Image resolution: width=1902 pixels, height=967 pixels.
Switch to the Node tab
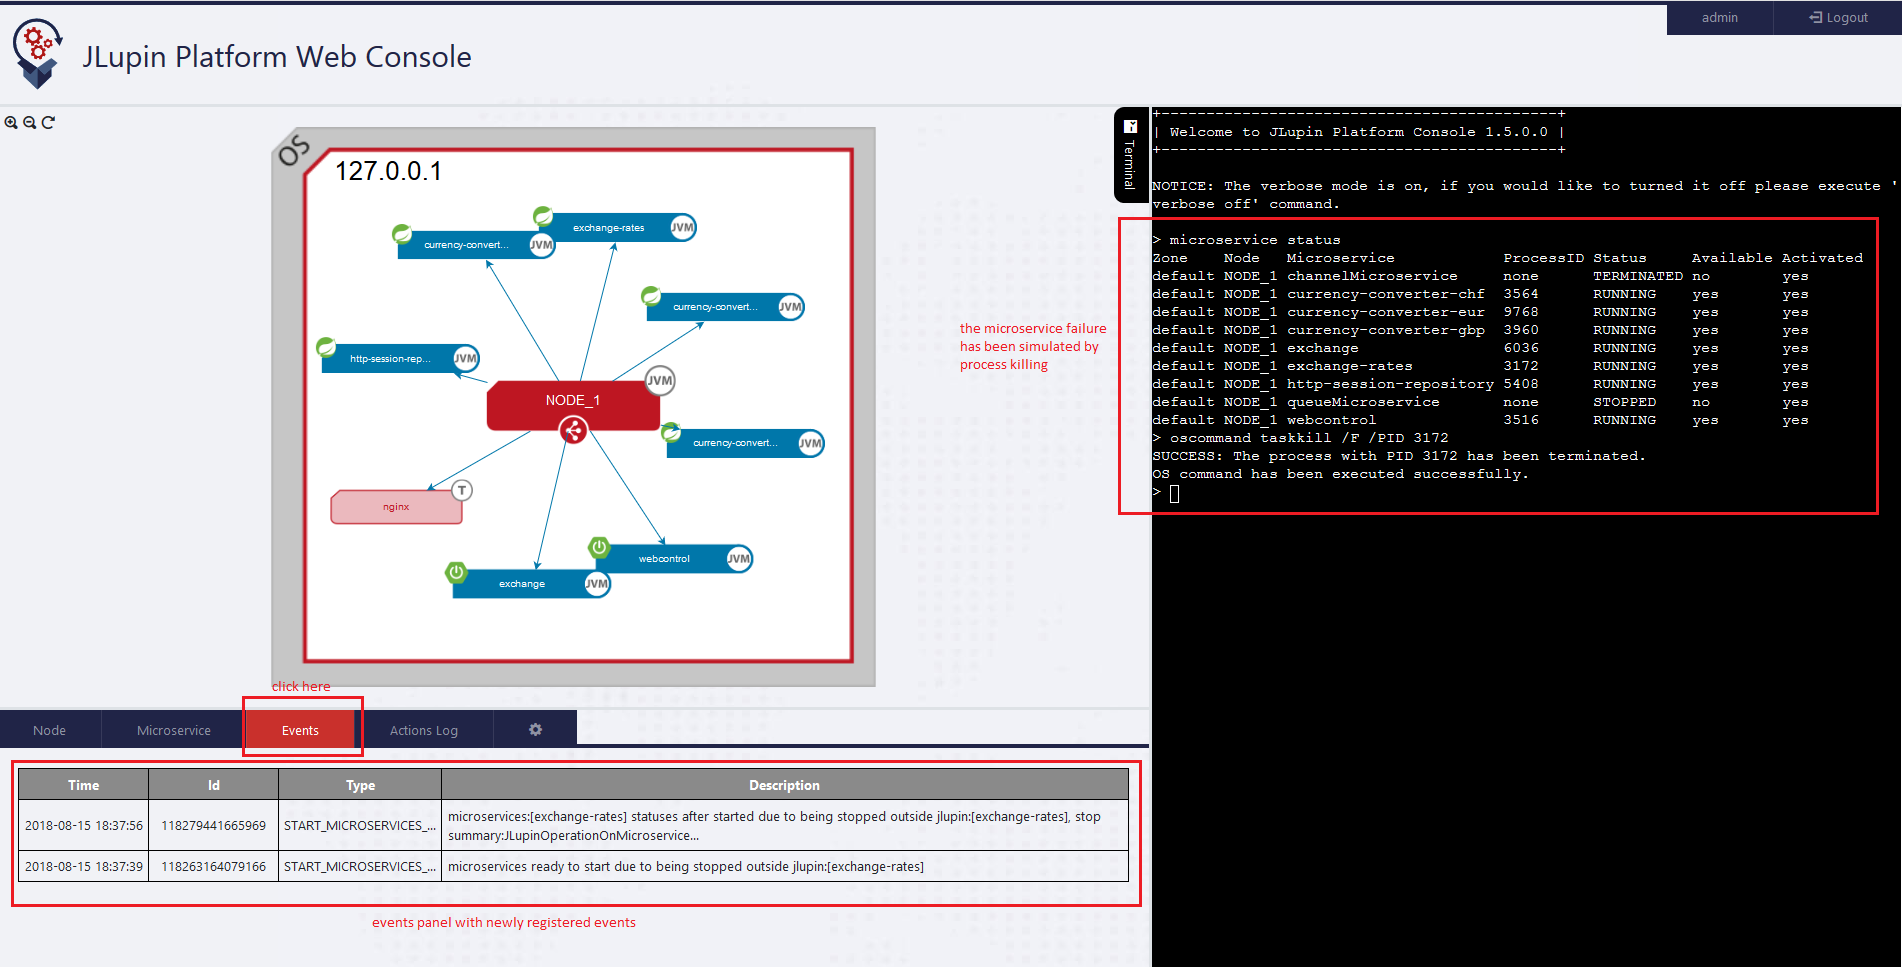pos(49,730)
